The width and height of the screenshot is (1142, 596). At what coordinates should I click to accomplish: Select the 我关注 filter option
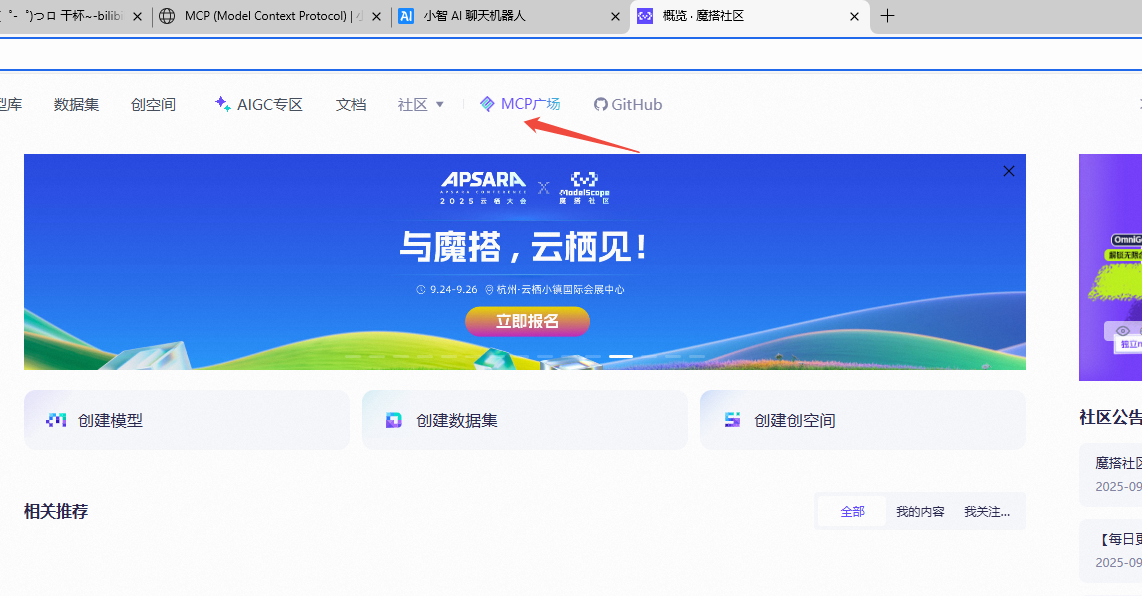(985, 510)
